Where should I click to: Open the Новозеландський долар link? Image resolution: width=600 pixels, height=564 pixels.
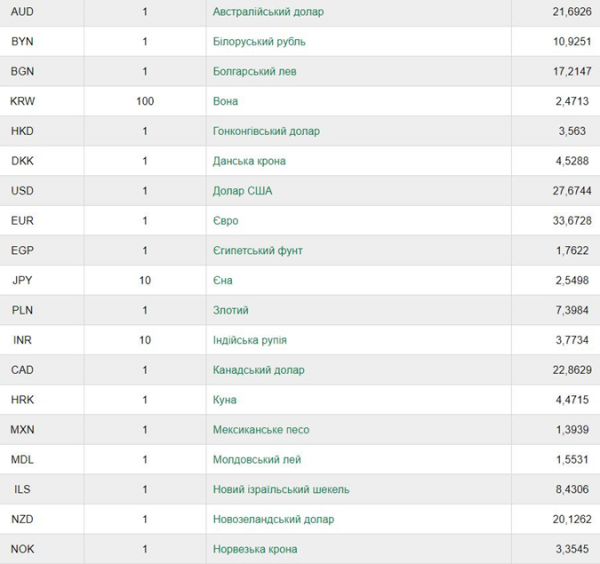coord(274,519)
